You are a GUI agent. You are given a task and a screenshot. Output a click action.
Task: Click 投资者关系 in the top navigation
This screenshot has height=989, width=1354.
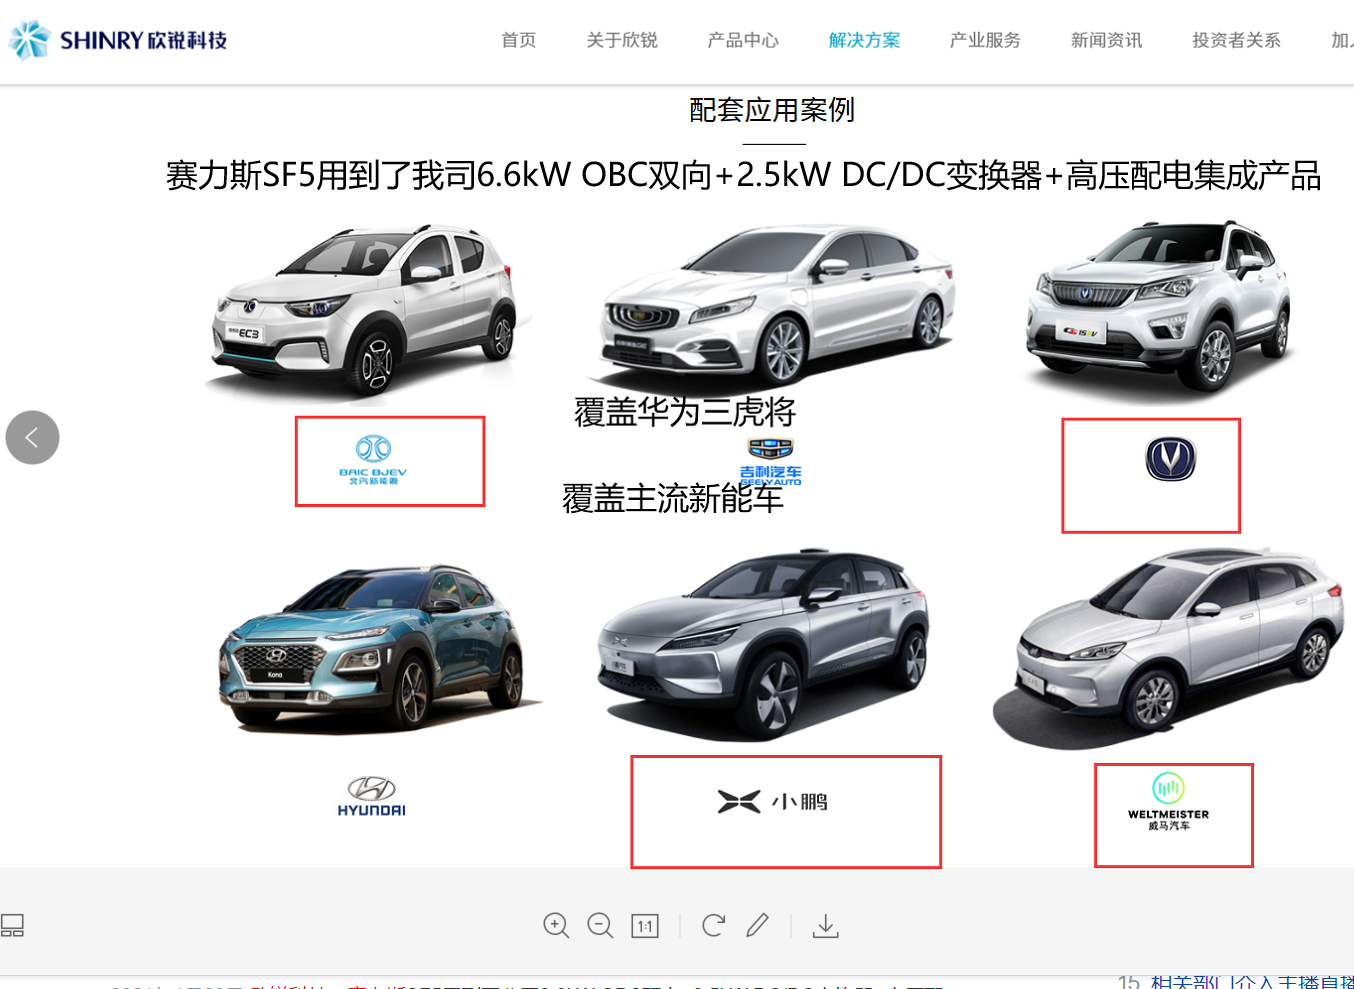pyautogui.click(x=1236, y=41)
